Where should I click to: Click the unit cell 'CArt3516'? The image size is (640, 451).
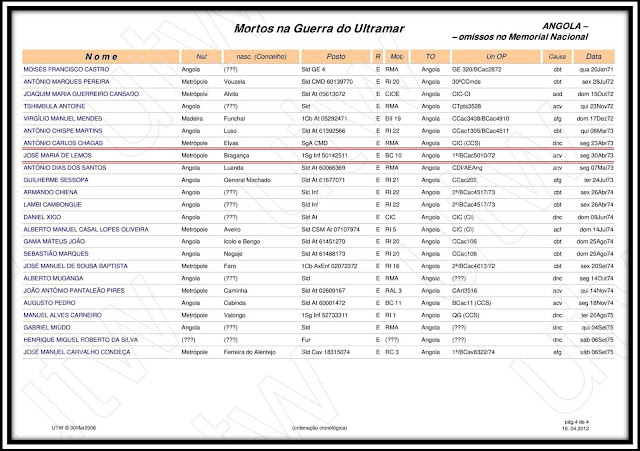464,291
